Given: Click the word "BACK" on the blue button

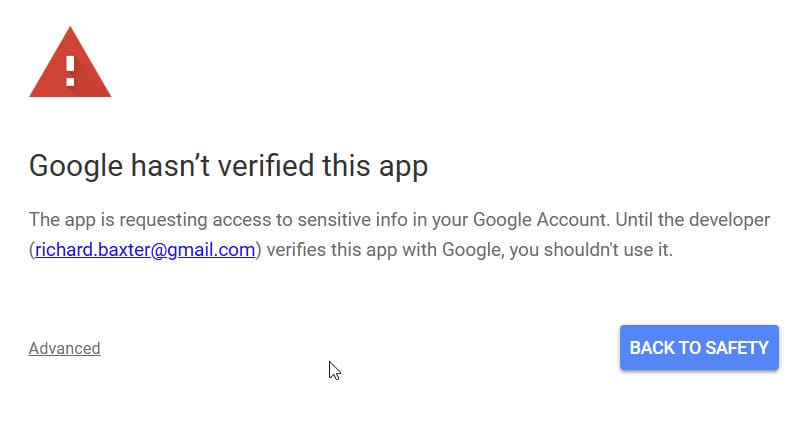Looking at the screenshot, I should pyautogui.click(x=652, y=348).
